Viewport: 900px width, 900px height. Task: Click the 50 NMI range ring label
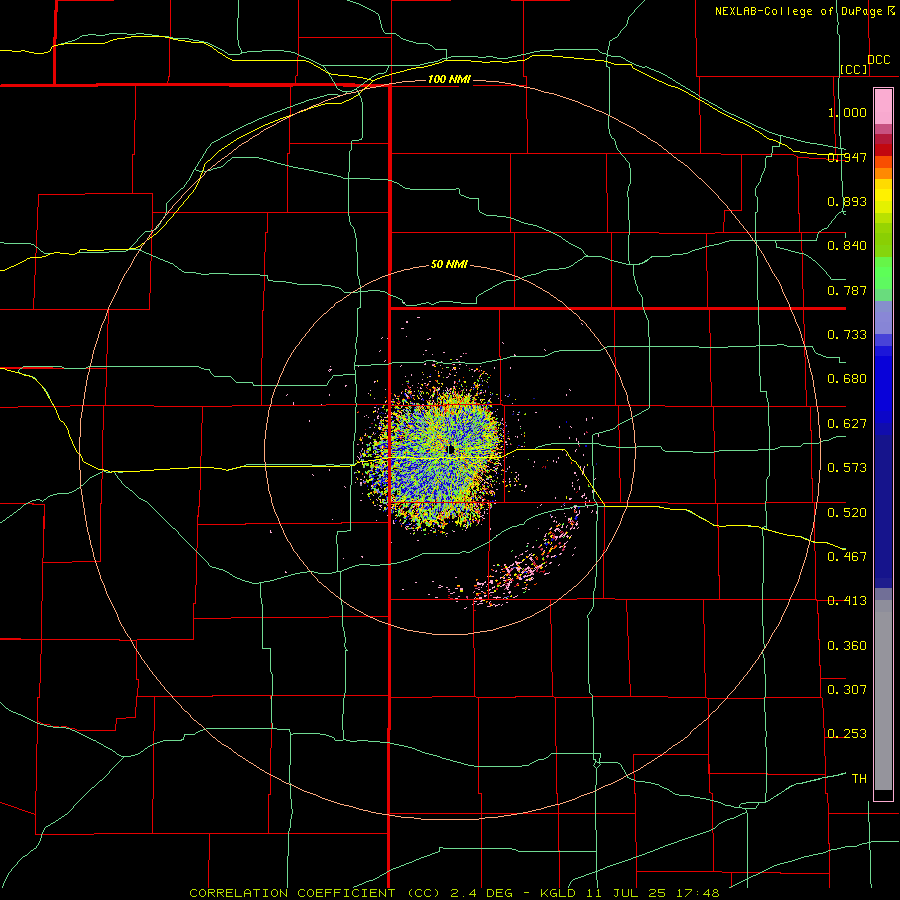449,265
